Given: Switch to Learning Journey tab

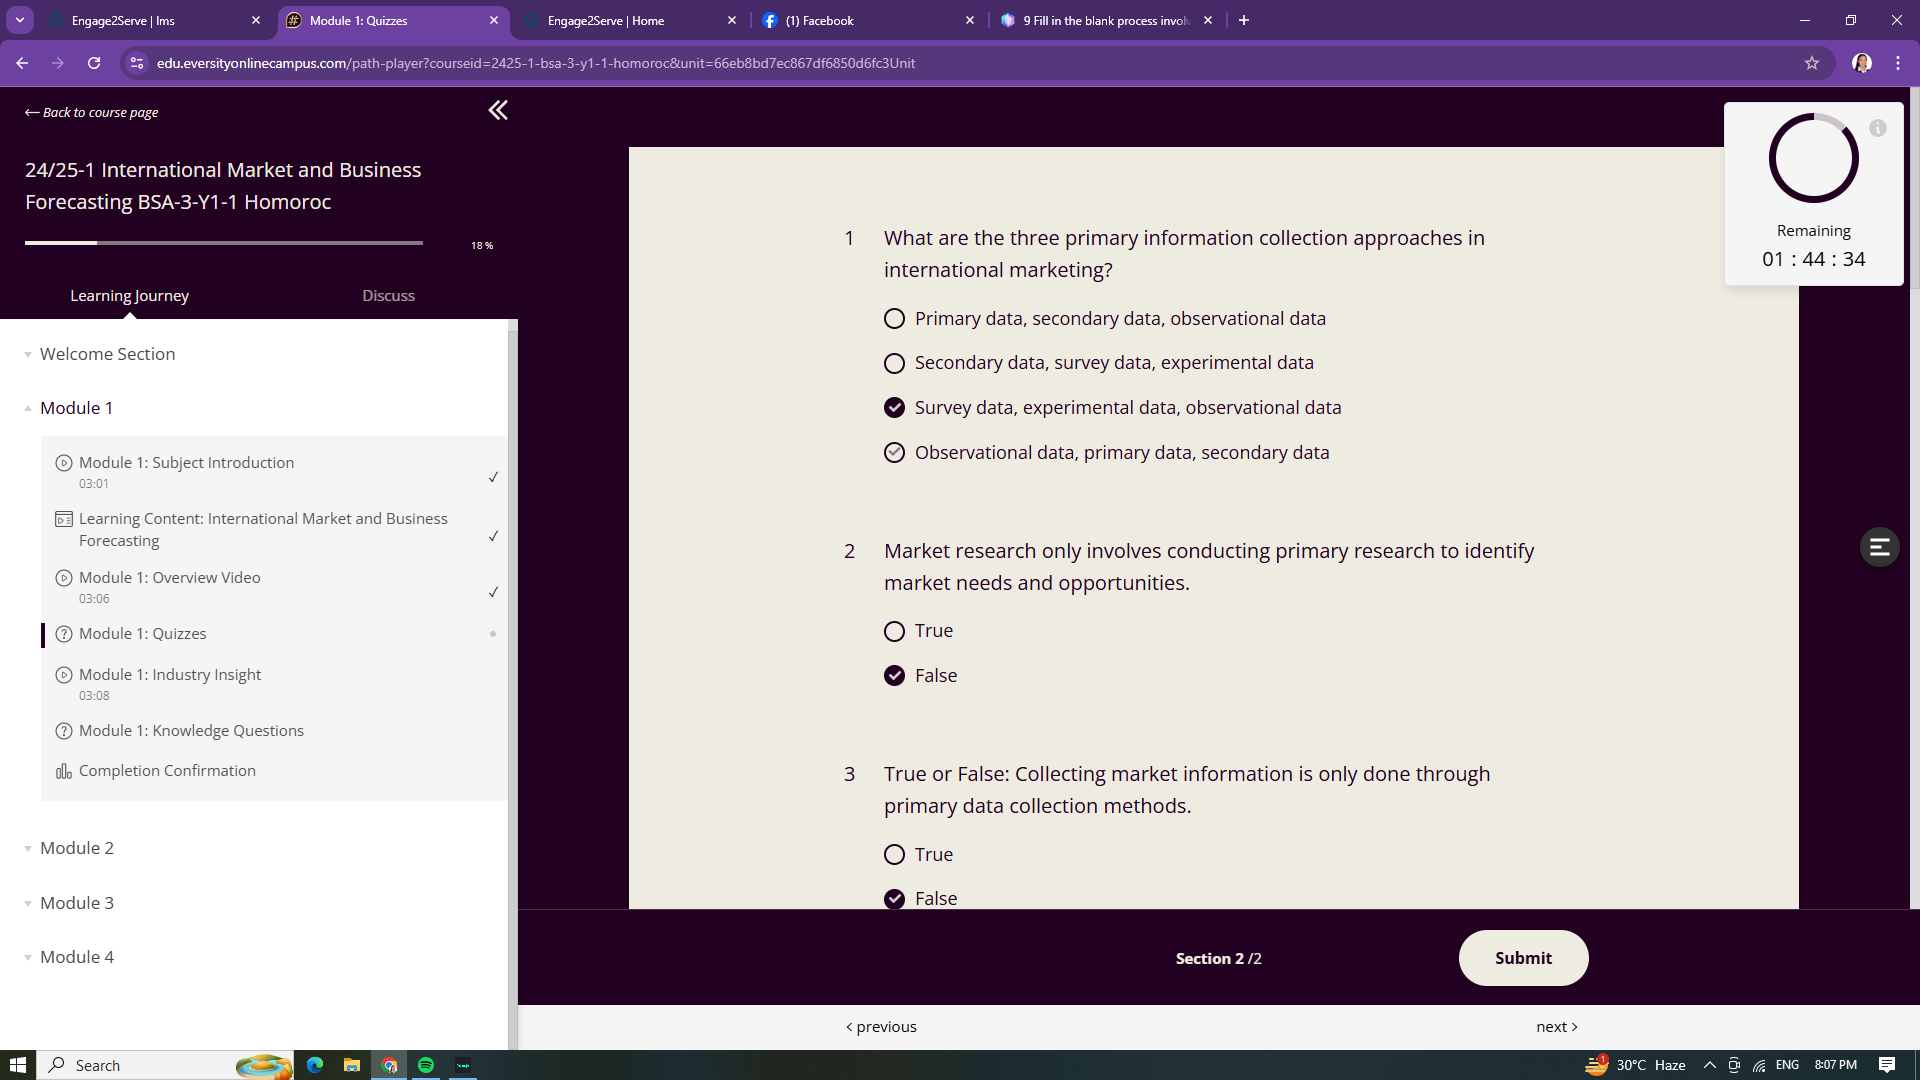Looking at the screenshot, I should coord(129,295).
